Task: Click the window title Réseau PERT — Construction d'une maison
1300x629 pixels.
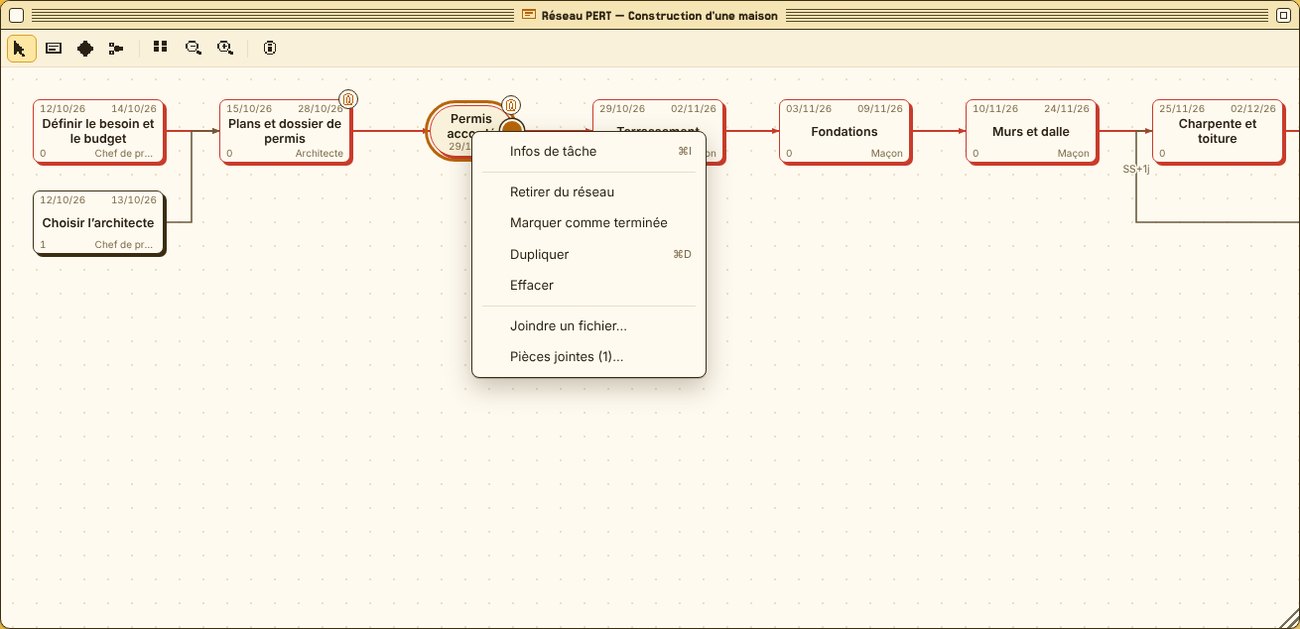Action: click(659, 15)
